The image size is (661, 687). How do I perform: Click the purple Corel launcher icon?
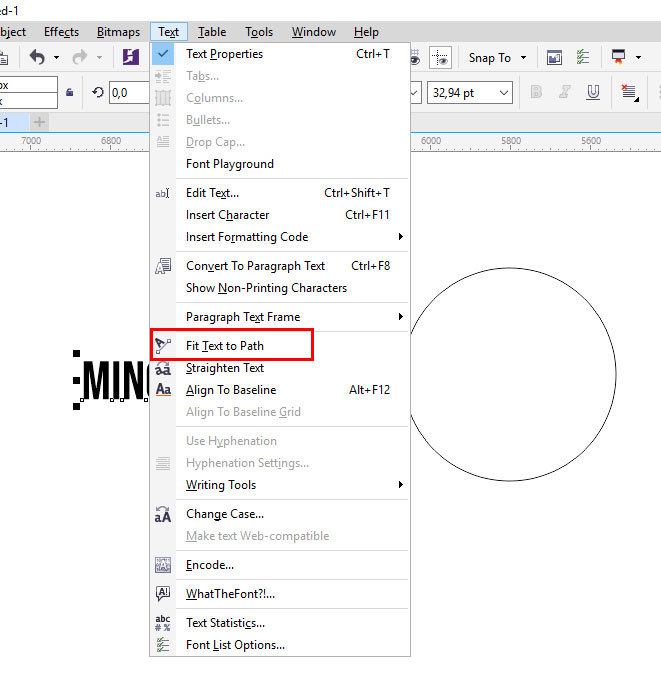(x=131, y=57)
